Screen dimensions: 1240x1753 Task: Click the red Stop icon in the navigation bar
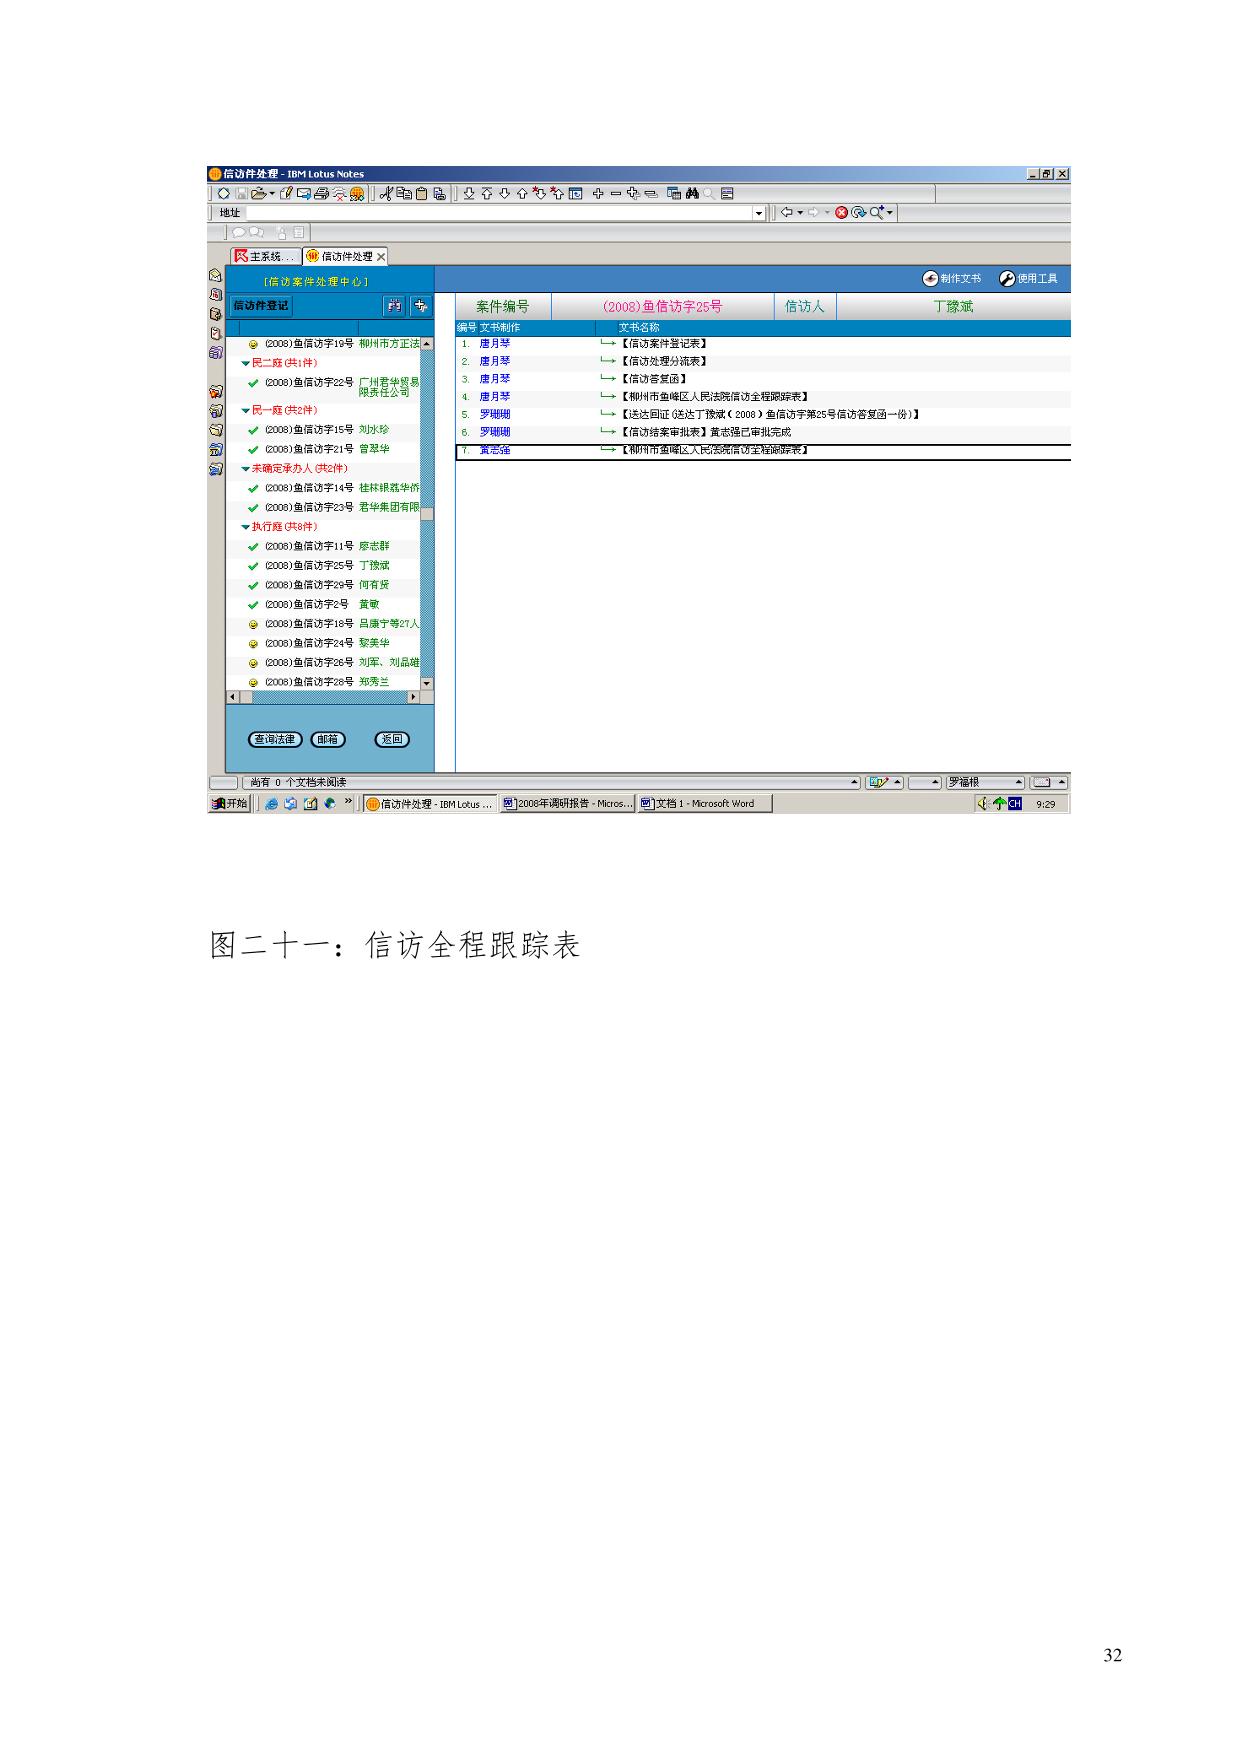point(841,212)
